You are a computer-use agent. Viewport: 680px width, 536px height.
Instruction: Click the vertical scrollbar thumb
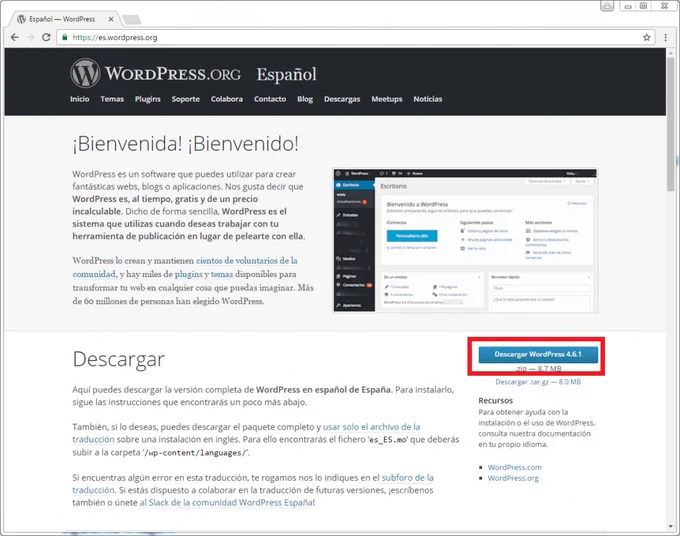click(x=670, y=124)
